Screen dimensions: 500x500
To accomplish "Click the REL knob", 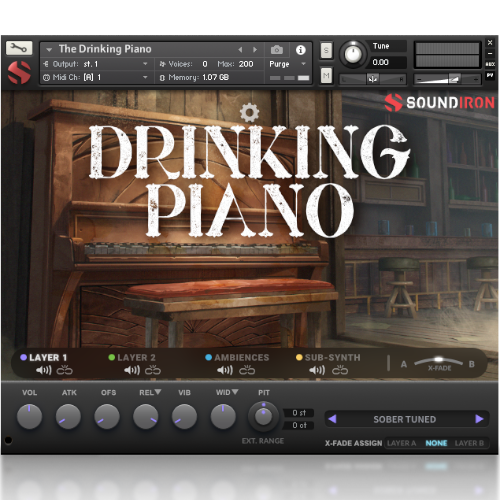I will point(146,416).
